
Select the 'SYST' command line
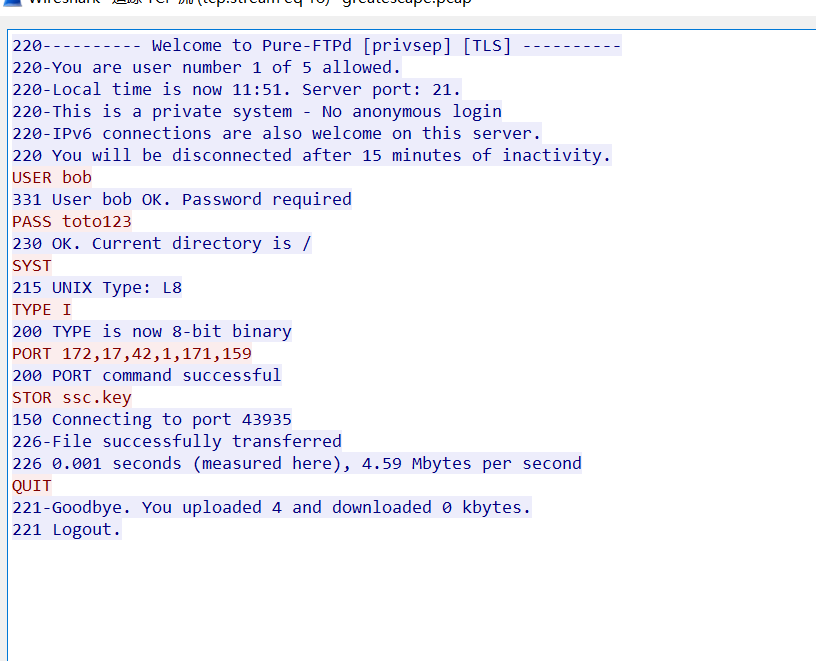pyautogui.click(x=32, y=265)
